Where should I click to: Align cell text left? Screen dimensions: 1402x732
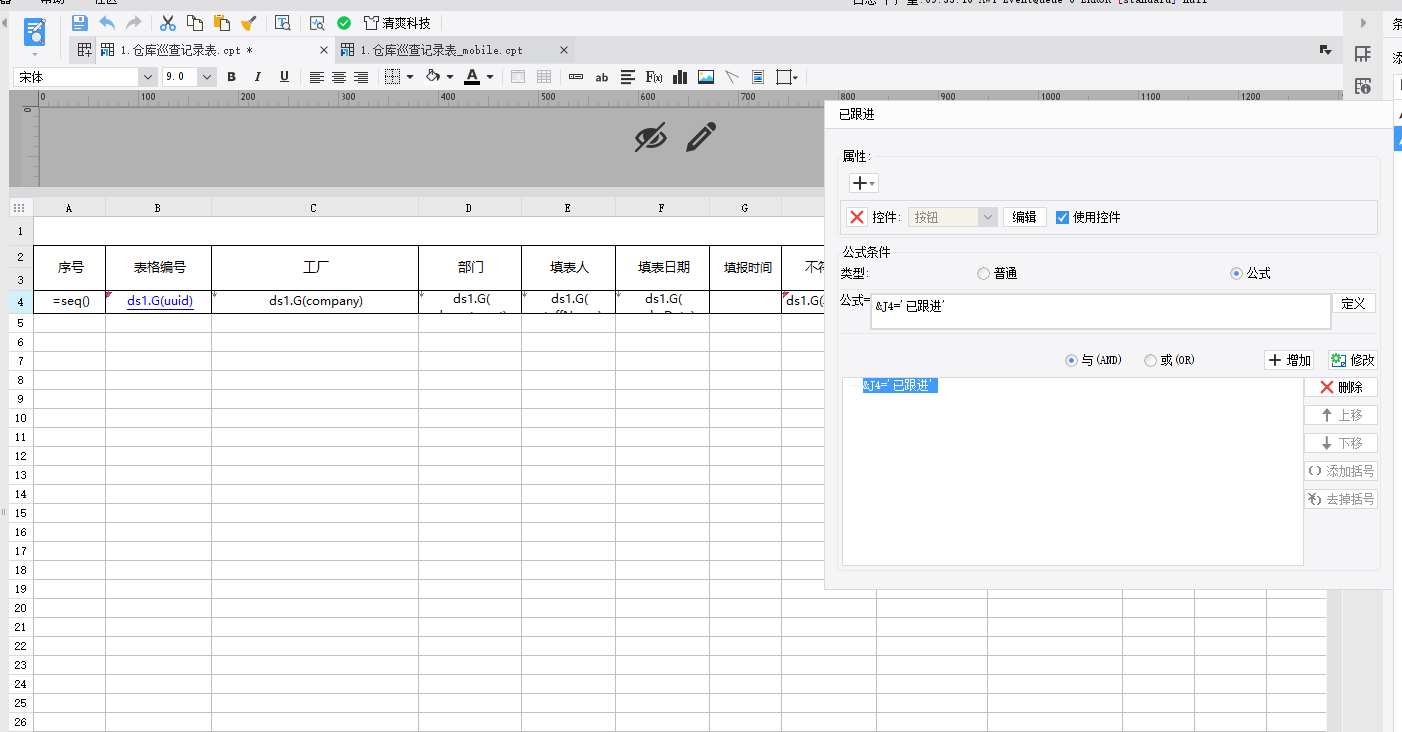(x=317, y=77)
